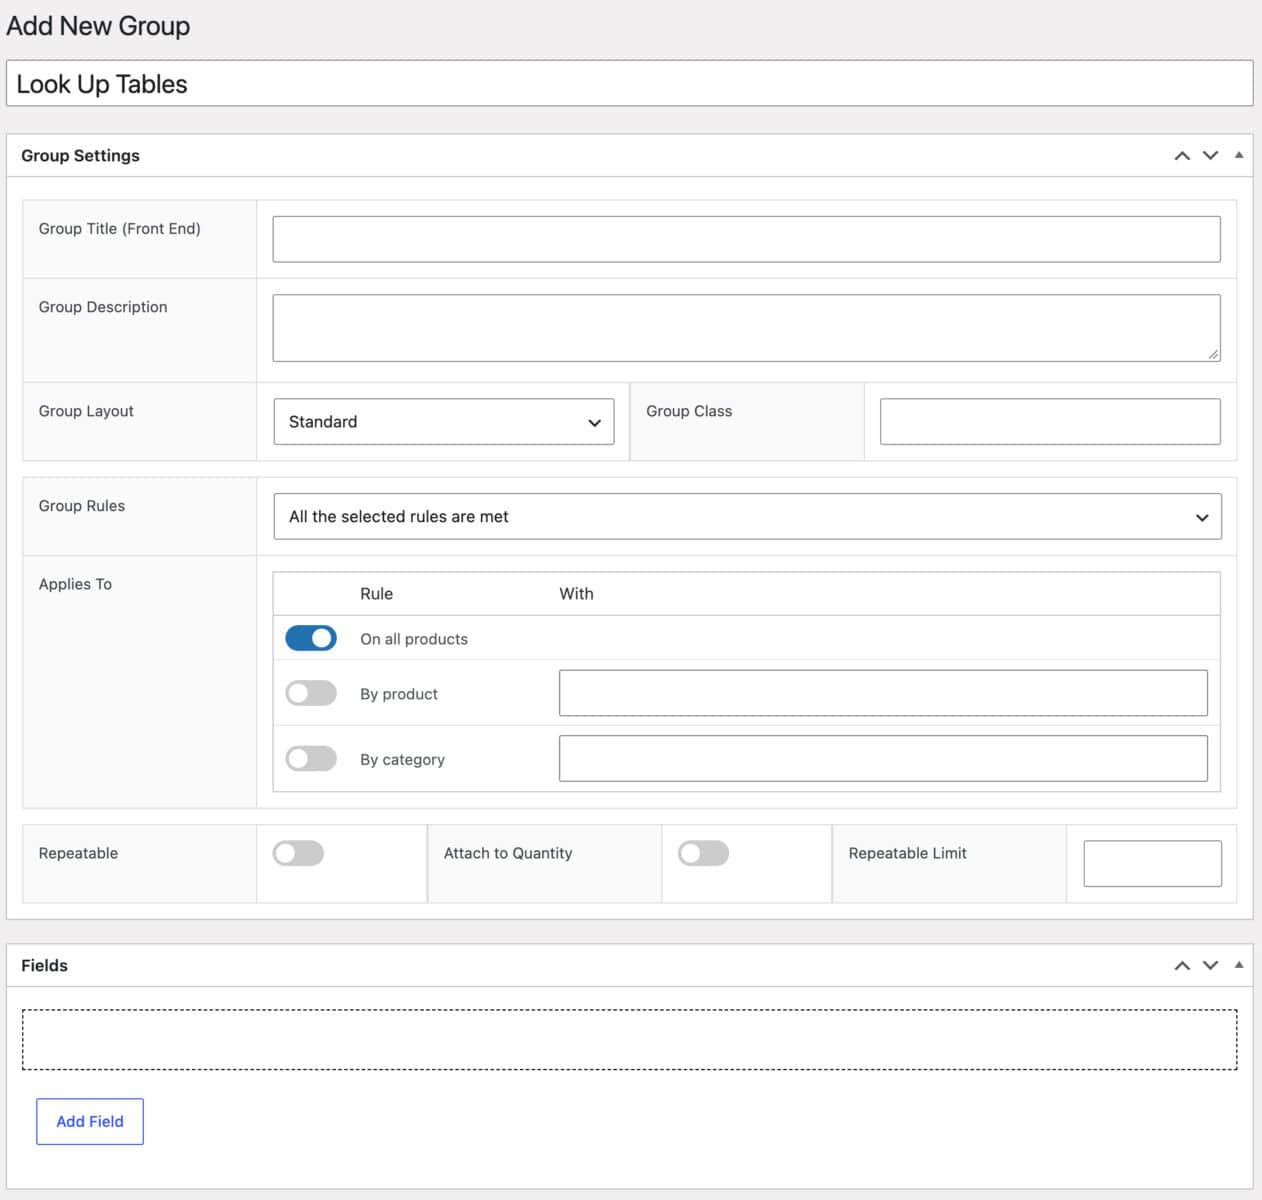This screenshot has width=1262, height=1200.
Task: Click the Add New Group heading
Action: click(98, 26)
